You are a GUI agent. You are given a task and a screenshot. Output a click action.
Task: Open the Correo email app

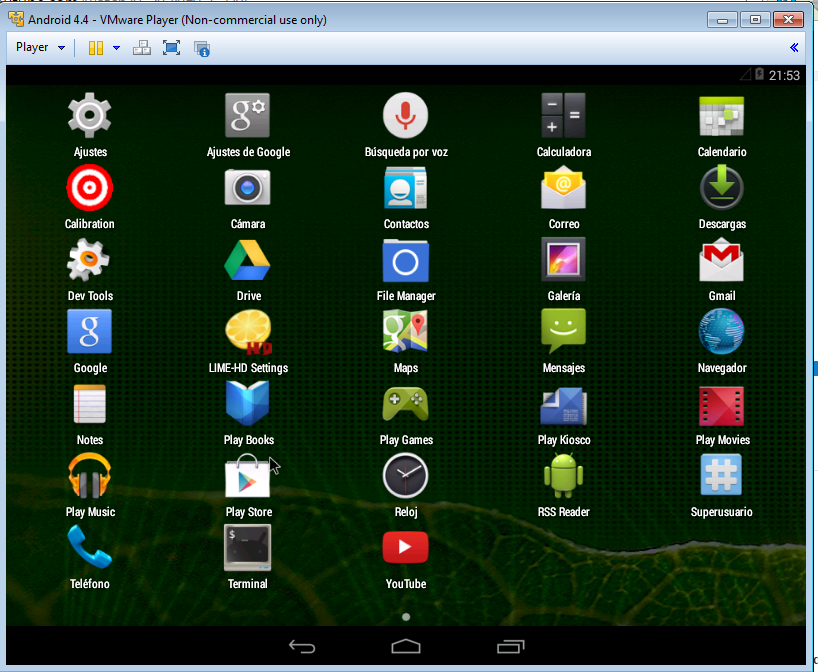click(x=563, y=188)
